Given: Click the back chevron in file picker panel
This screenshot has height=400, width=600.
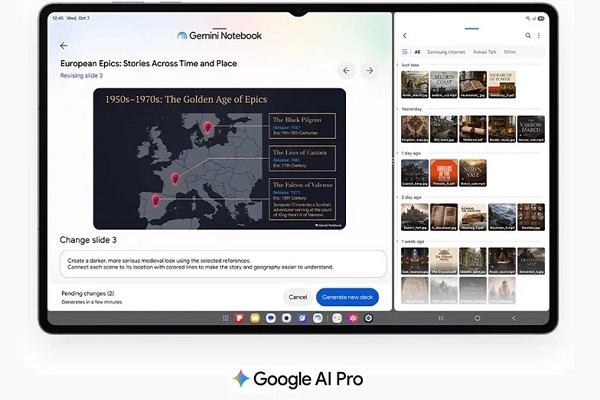Looking at the screenshot, I should tap(405, 36).
